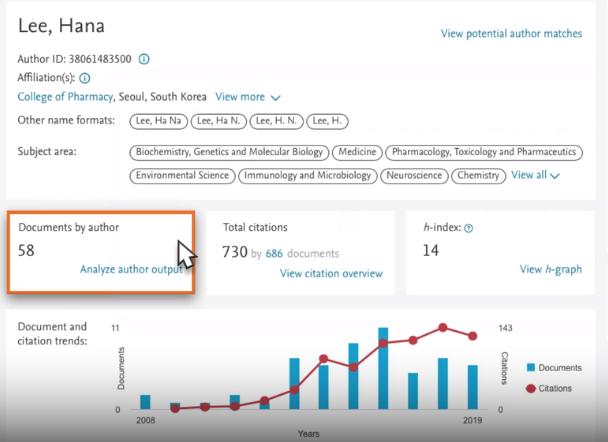Open View potential author matches link
The image size is (608, 442).
coord(511,34)
